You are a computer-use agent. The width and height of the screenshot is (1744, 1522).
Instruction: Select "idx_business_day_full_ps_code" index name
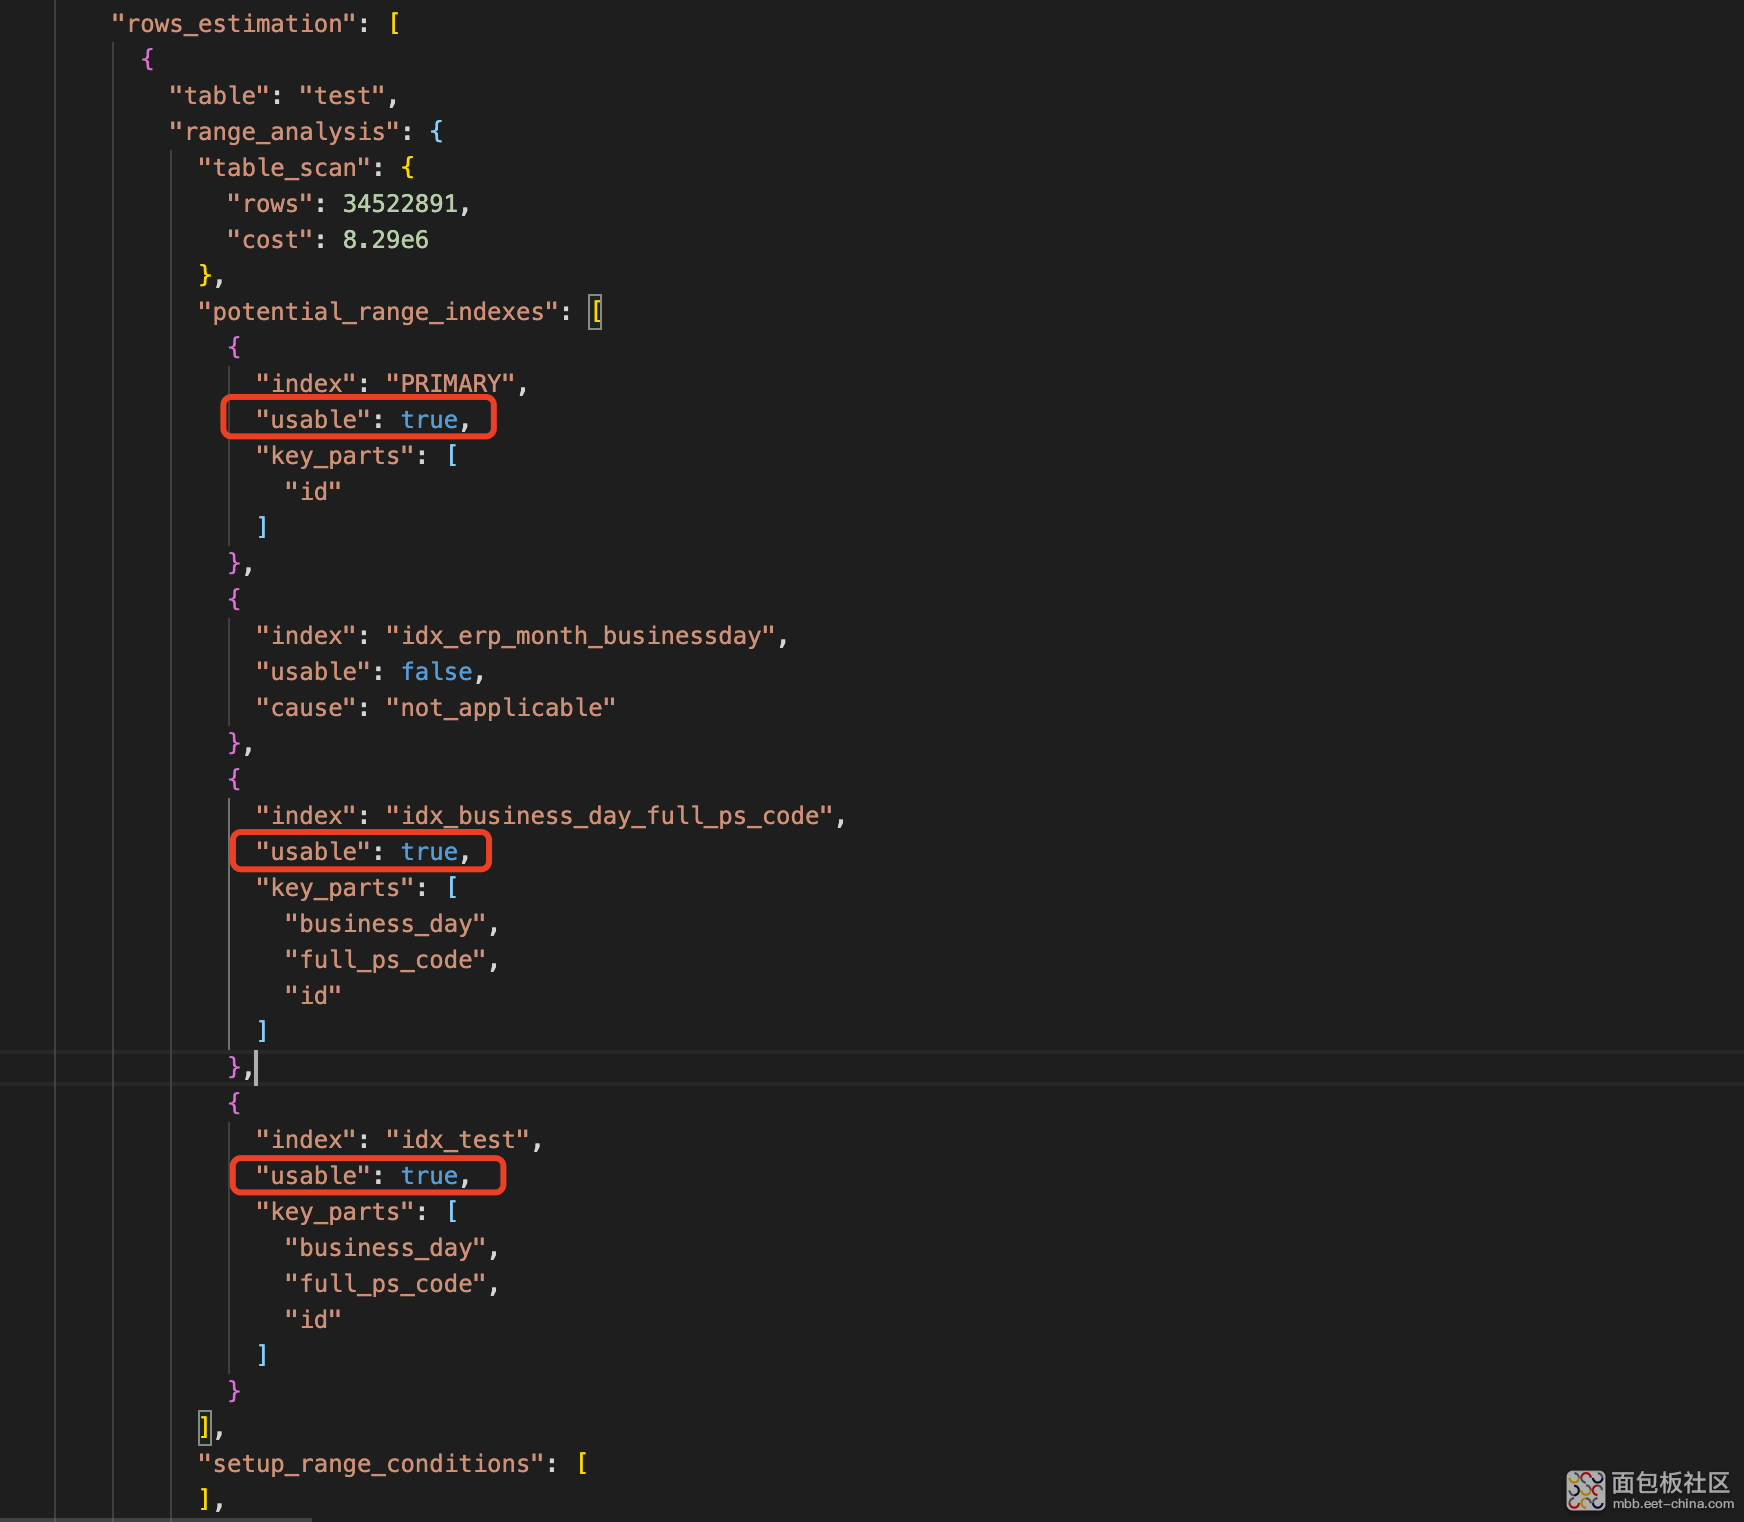point(610,816)
